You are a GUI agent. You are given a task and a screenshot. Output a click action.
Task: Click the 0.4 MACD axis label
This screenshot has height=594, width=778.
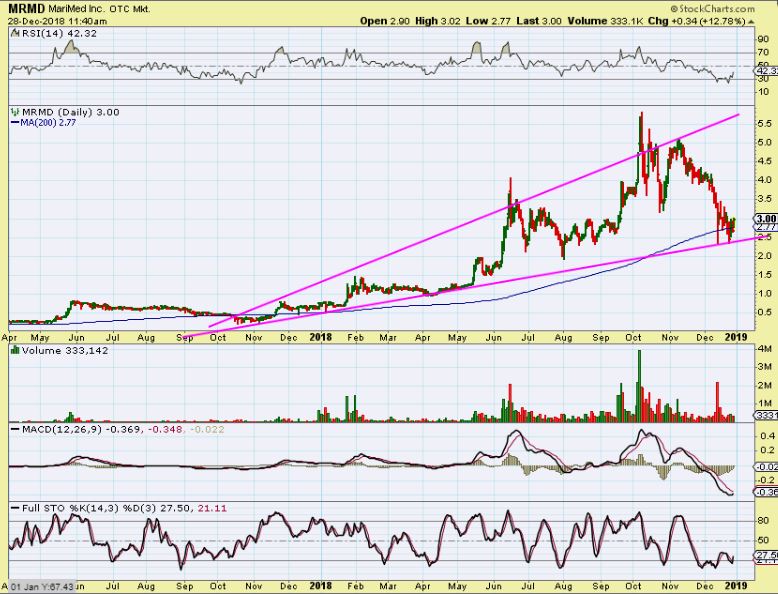767,436
